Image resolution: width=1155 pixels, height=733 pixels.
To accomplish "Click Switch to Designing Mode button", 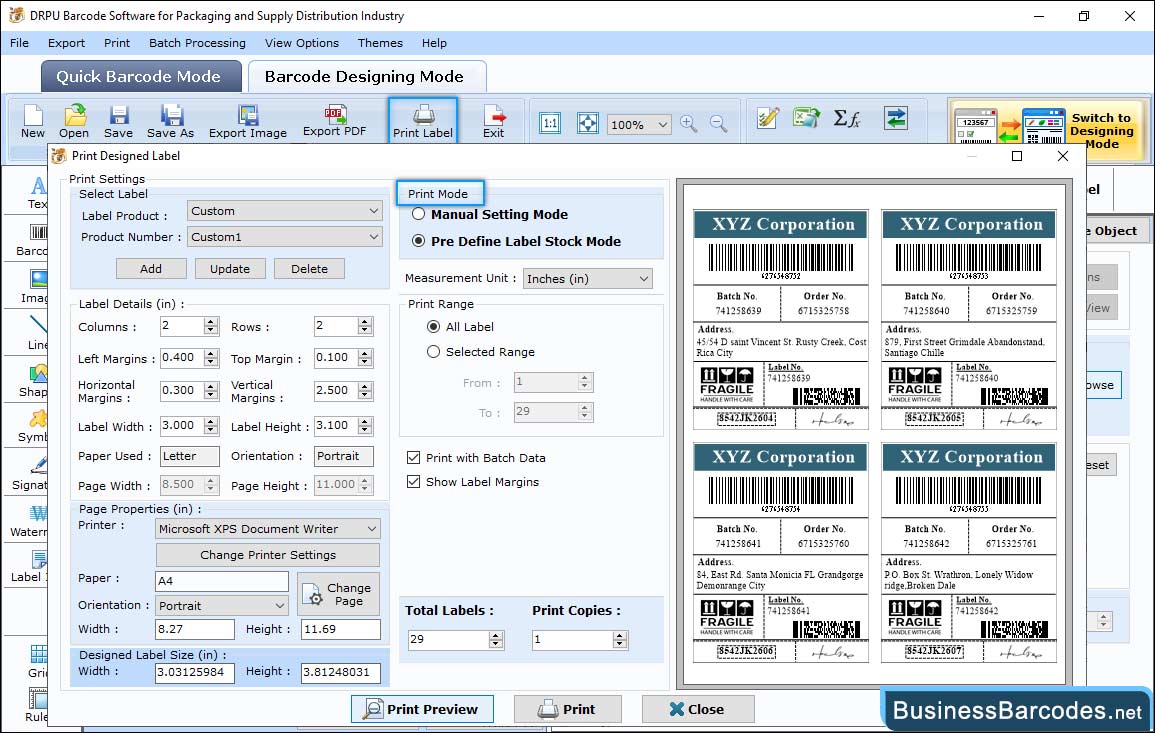I will pyautogui.click(x=1048, y=130).
